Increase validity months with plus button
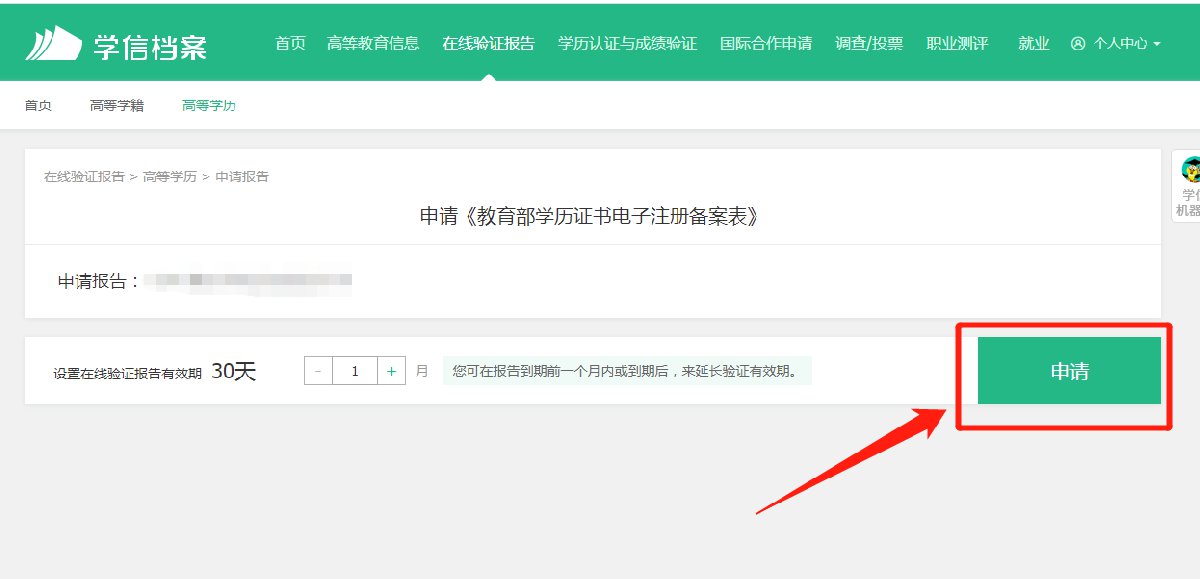Screen dimensions: 1200x579 (x=391, y=371)
